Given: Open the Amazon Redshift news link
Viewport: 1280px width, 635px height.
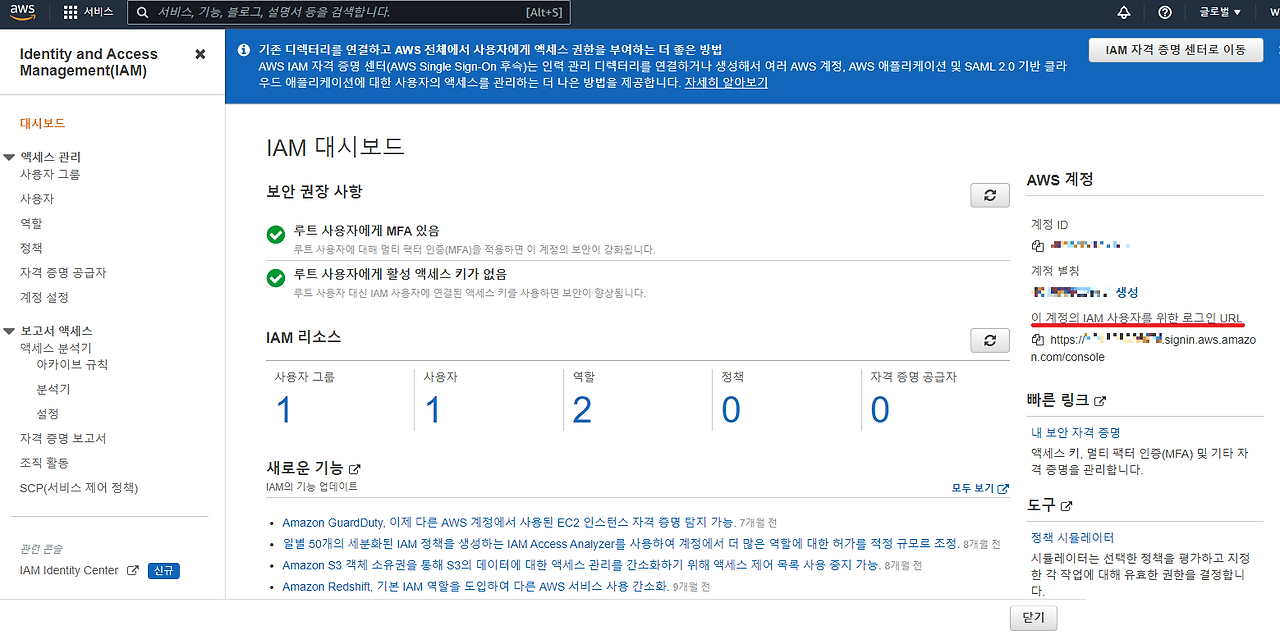Looking at the screenshot, I should pos(474,587).
